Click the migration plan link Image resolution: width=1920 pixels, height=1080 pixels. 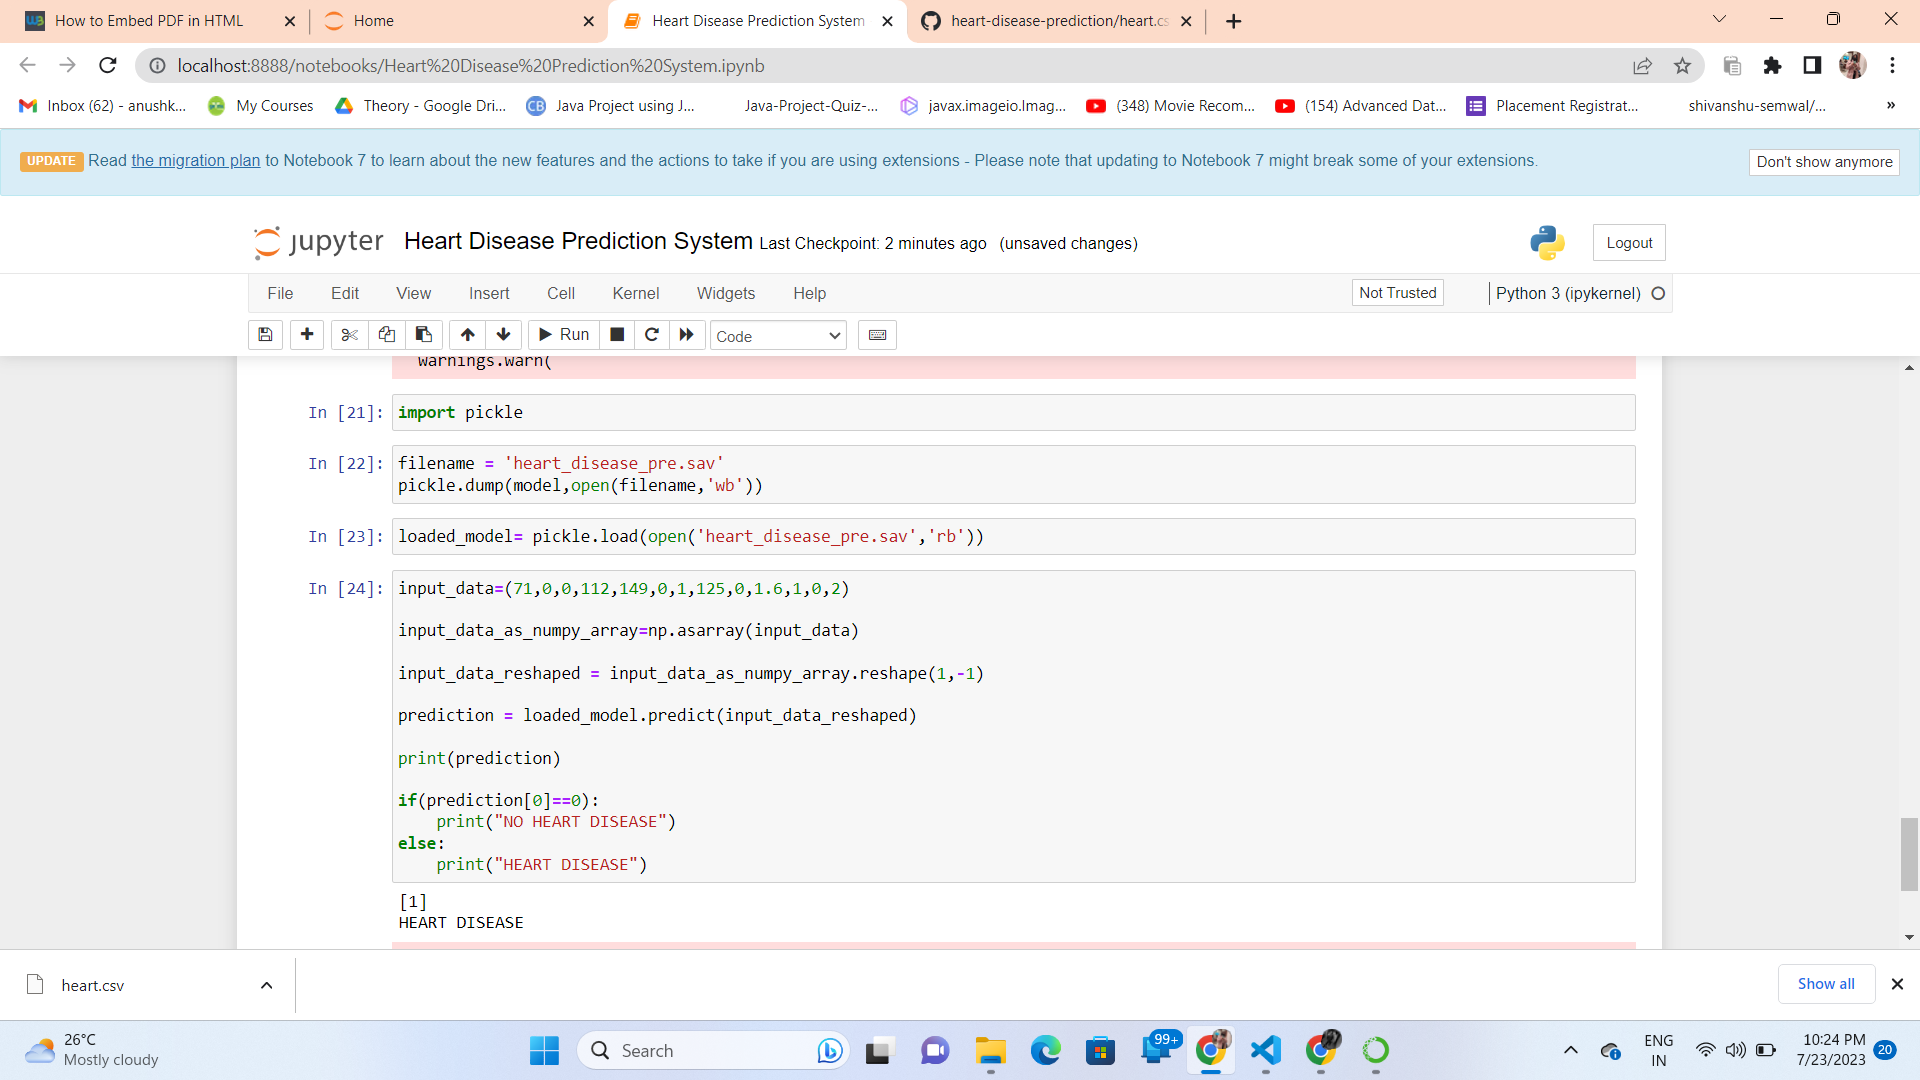(x=195, y=161)
